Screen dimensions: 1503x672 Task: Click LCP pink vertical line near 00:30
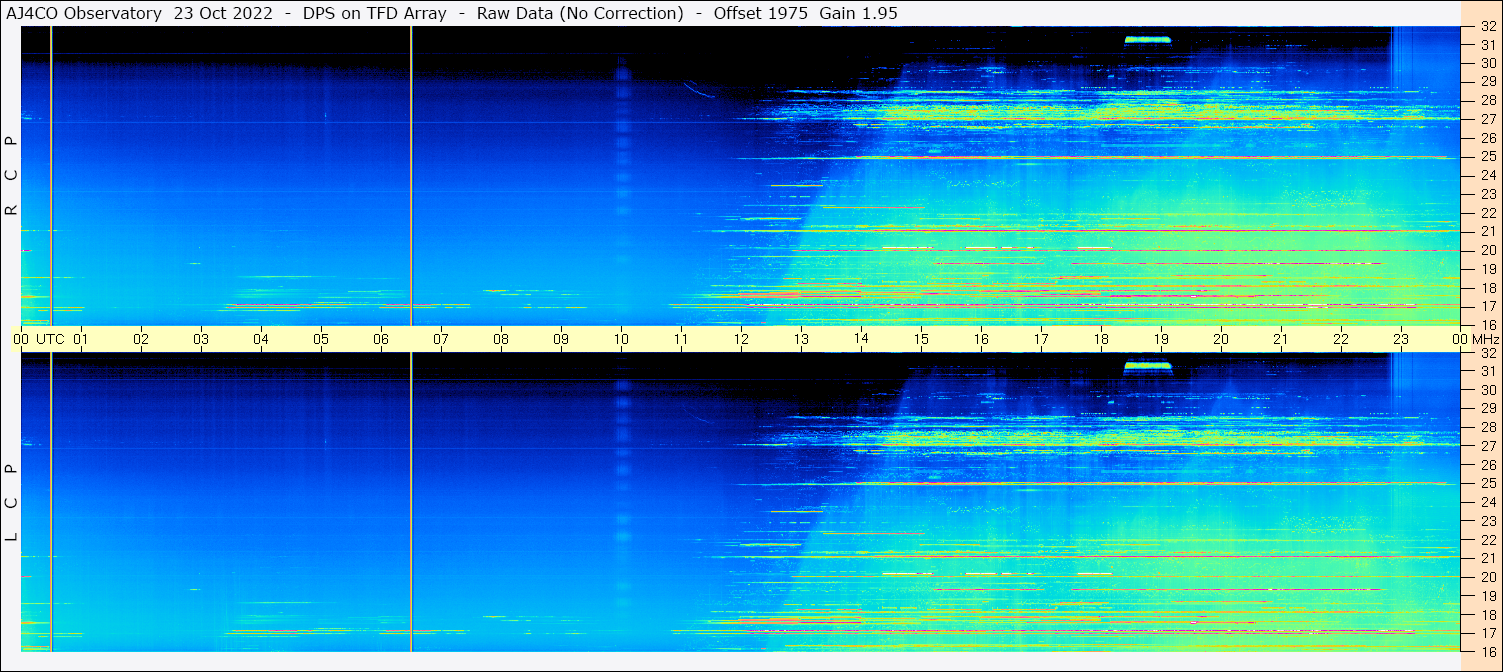point(51,502)
